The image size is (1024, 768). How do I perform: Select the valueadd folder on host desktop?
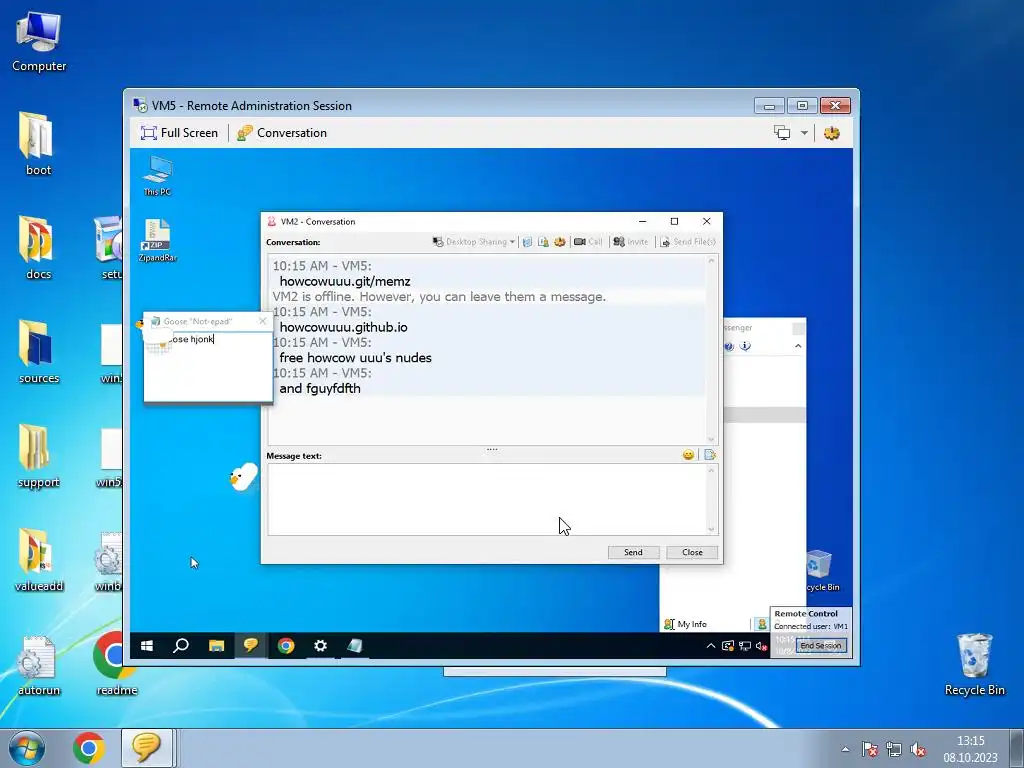[39, 560]
